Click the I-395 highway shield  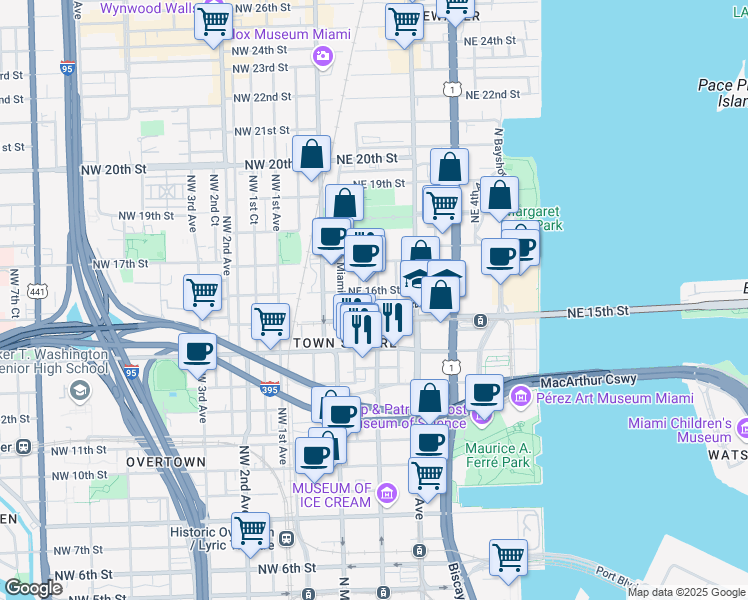pos(270,388)
